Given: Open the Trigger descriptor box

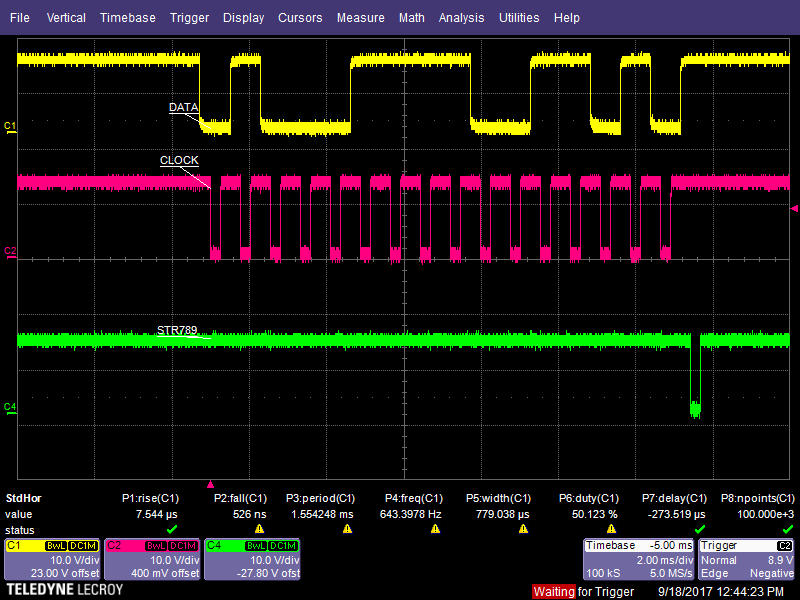Looking at the screenshot, I should pos(747,559).
